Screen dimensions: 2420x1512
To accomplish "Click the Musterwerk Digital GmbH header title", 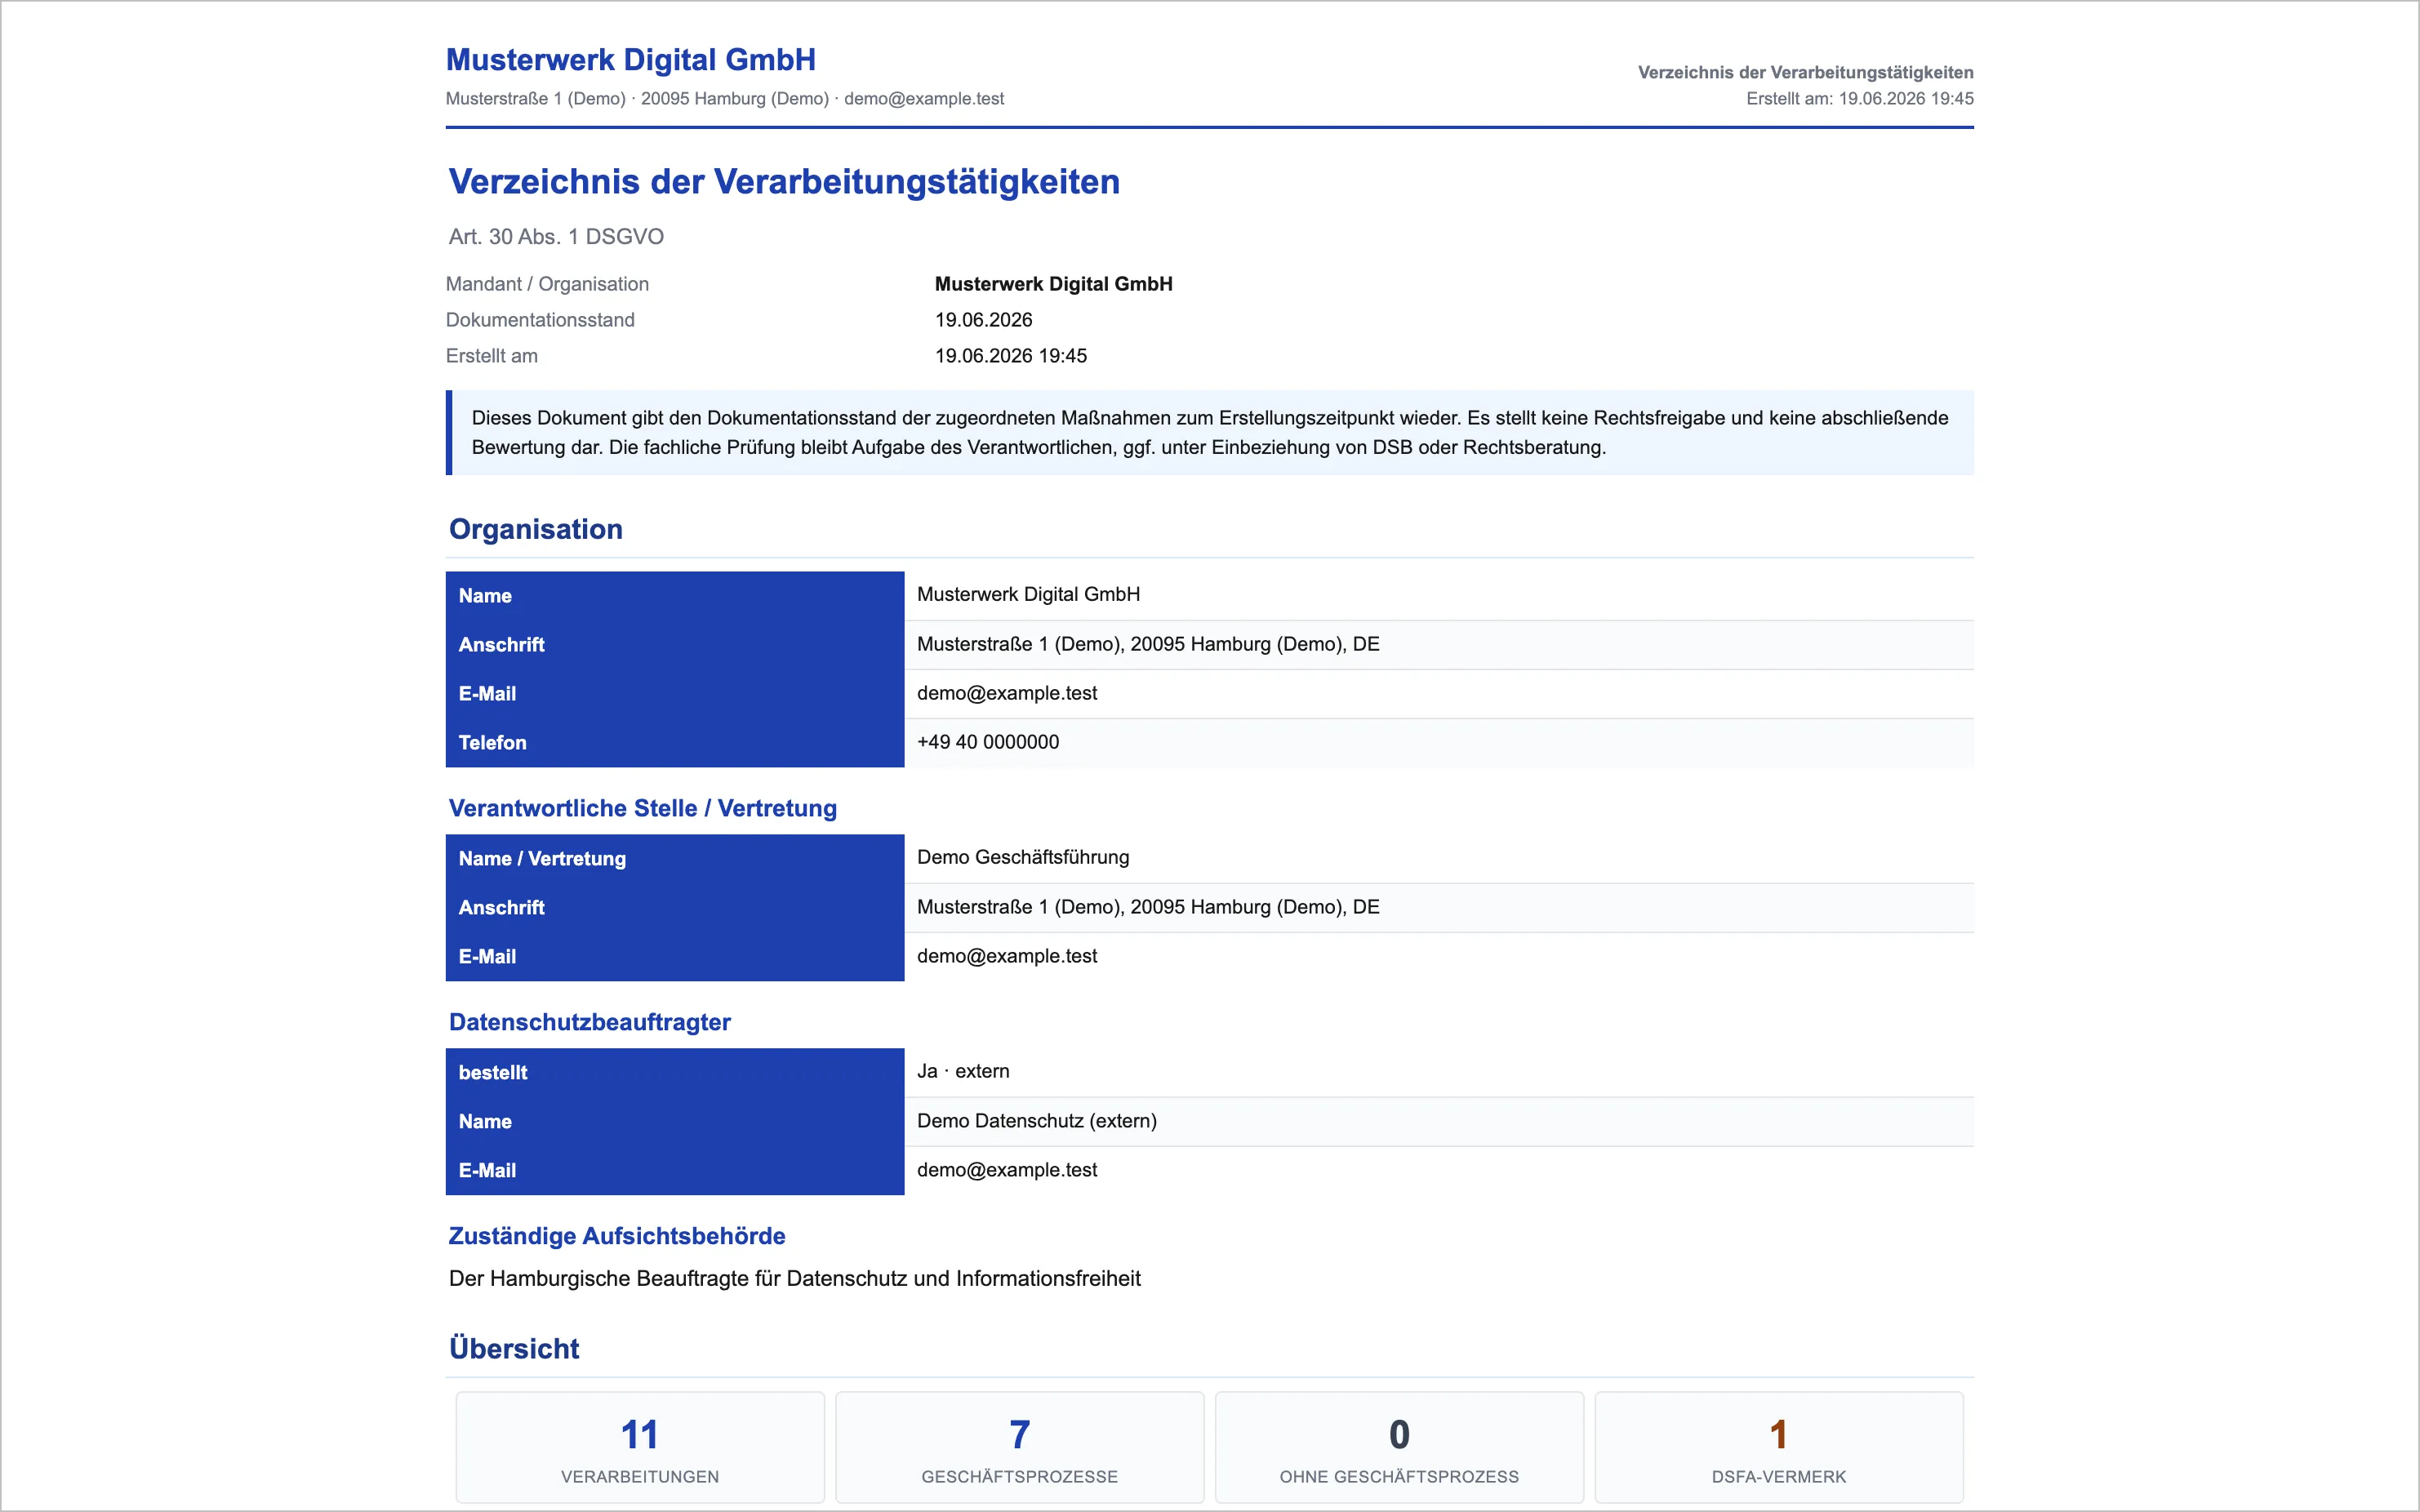I will point(630,60).
